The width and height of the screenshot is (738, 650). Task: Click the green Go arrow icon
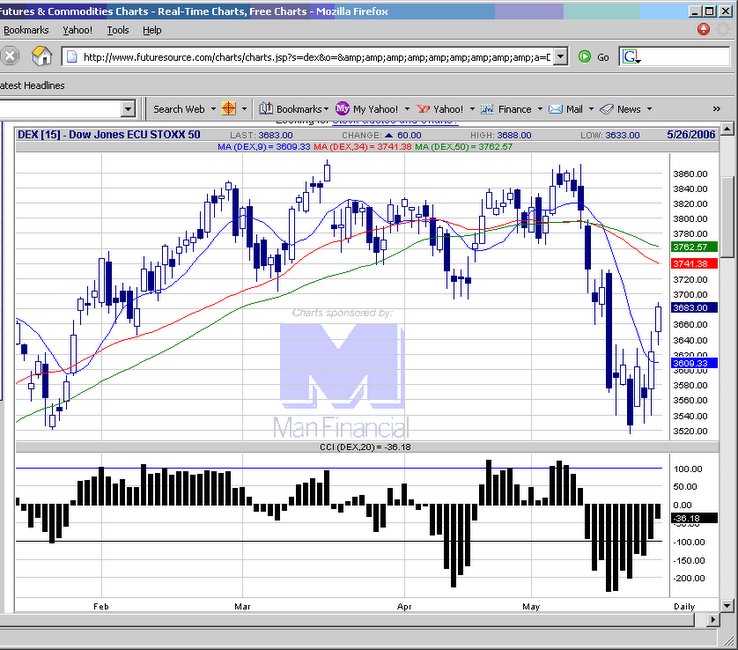click(584, 56)
